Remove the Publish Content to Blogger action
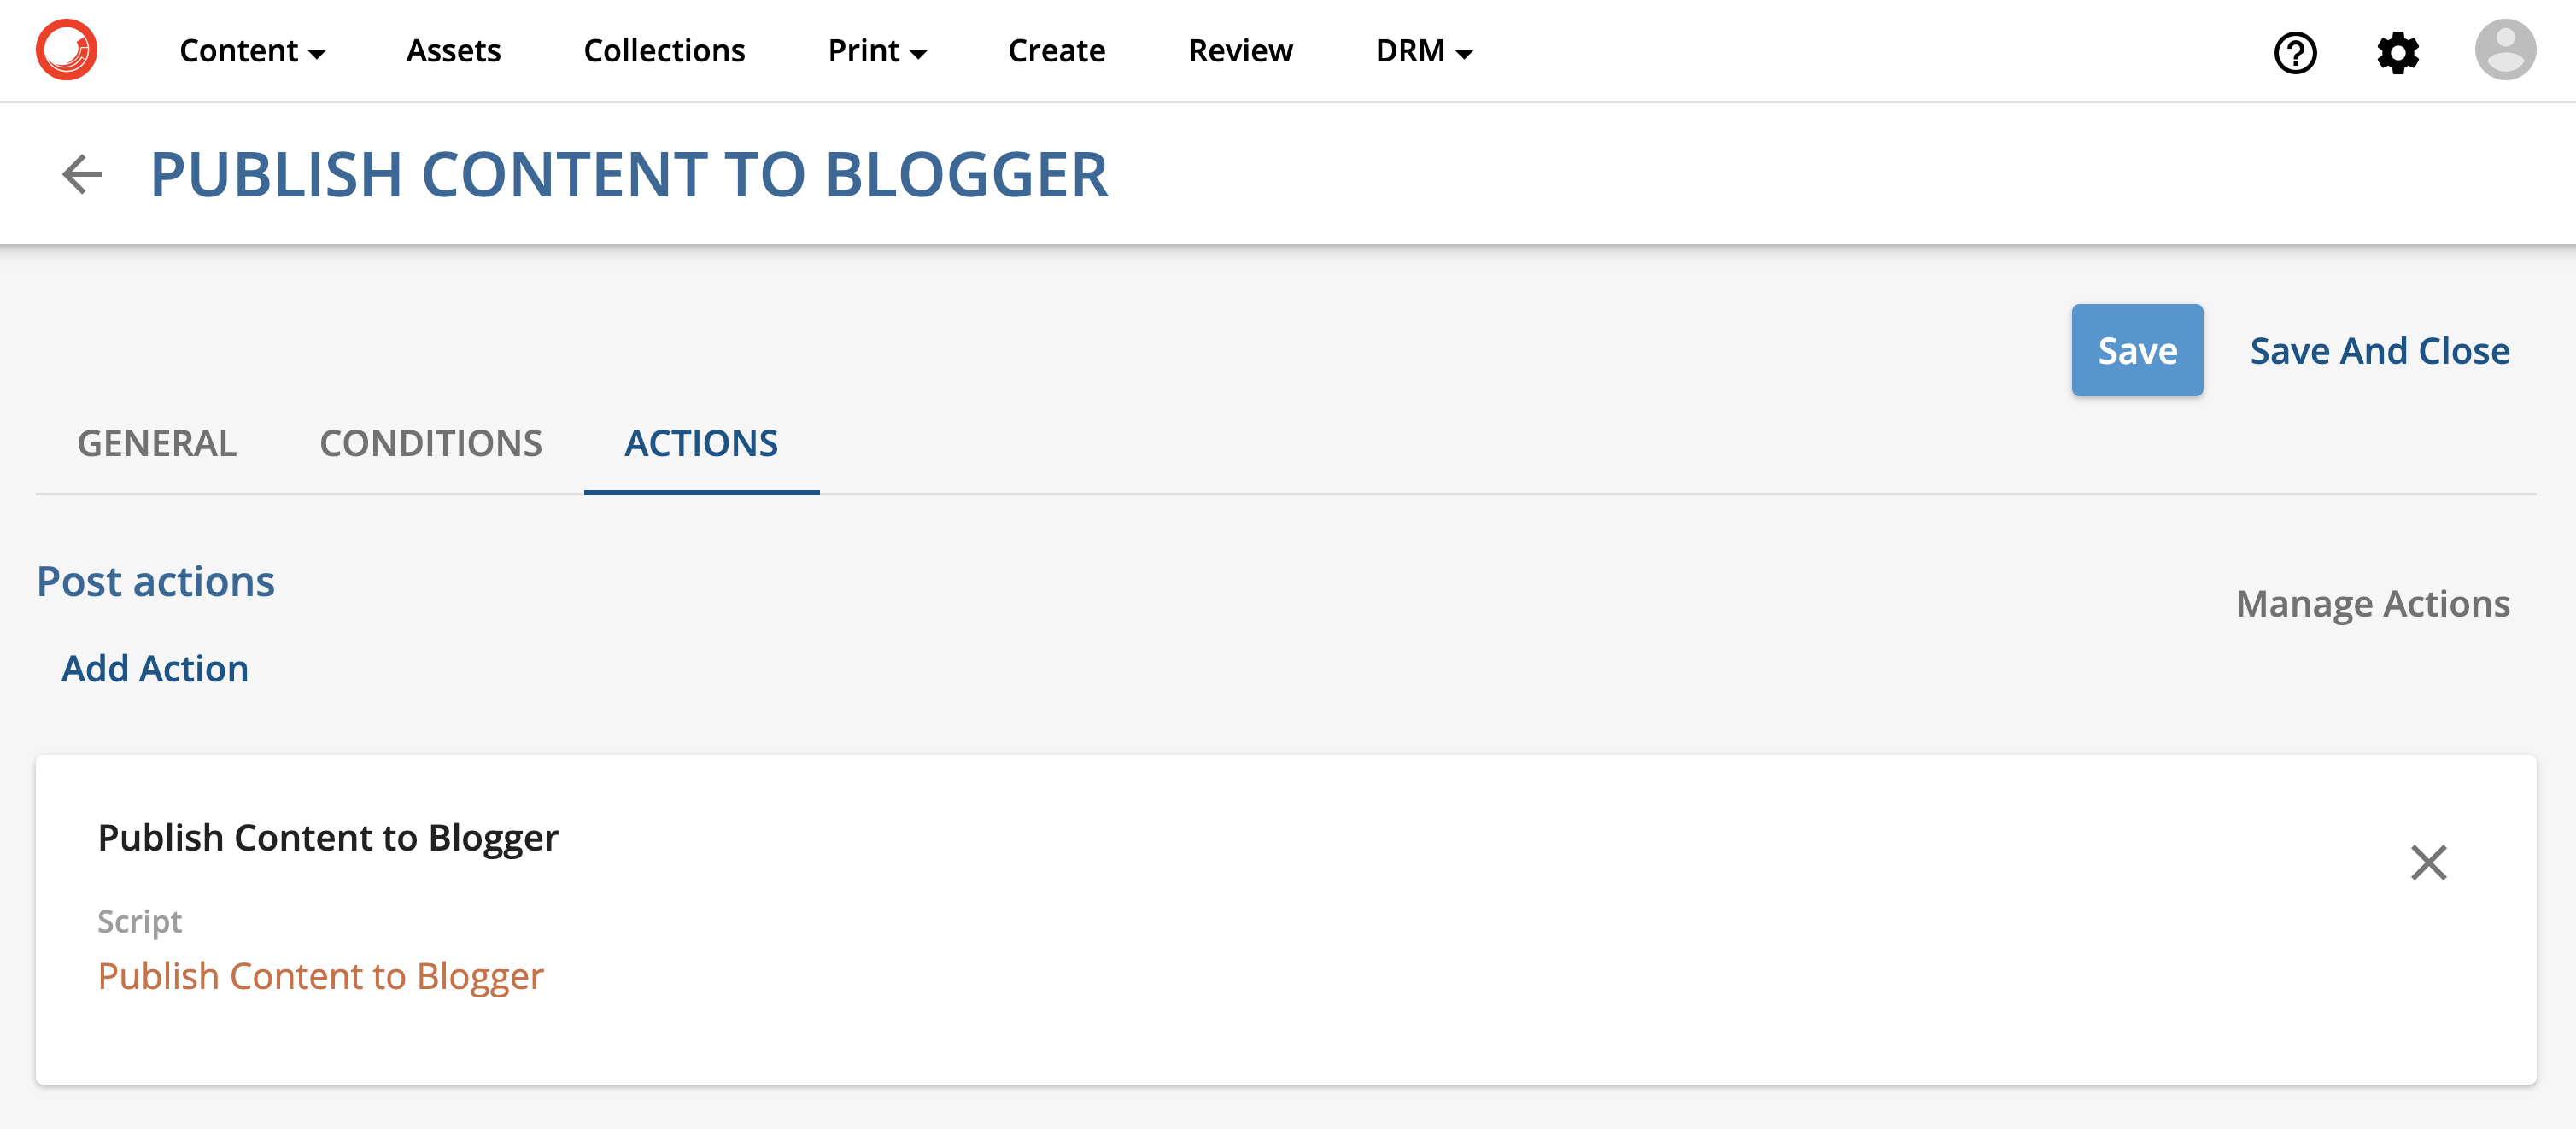Screen dimensions: 2576x1129 pos(2428,862)
